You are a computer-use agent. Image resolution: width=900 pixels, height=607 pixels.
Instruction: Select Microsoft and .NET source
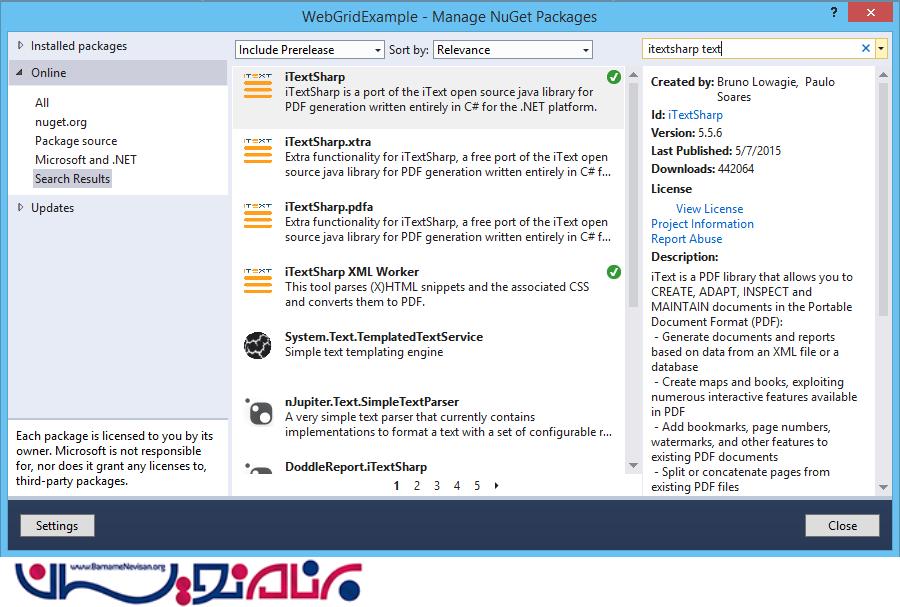(x=86, y=160)
